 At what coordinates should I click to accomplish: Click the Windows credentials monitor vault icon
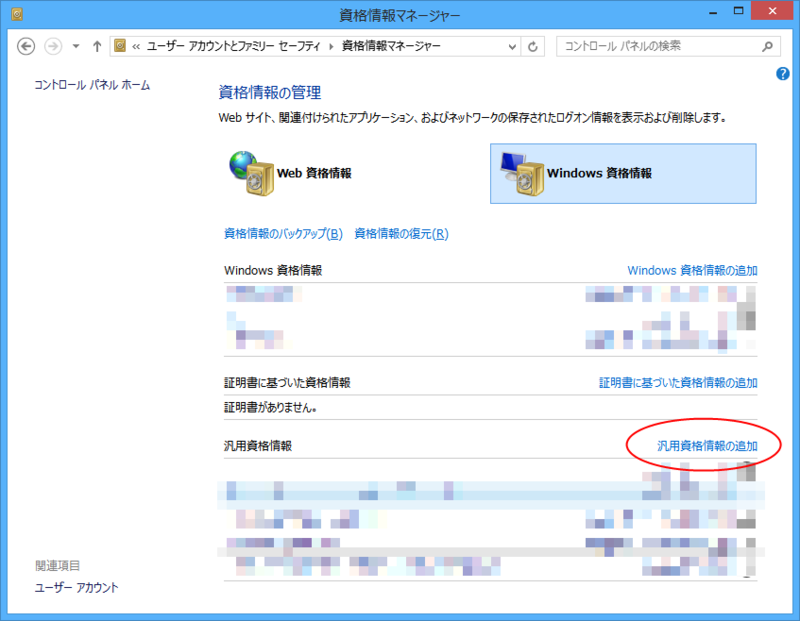tap(522, 173)
